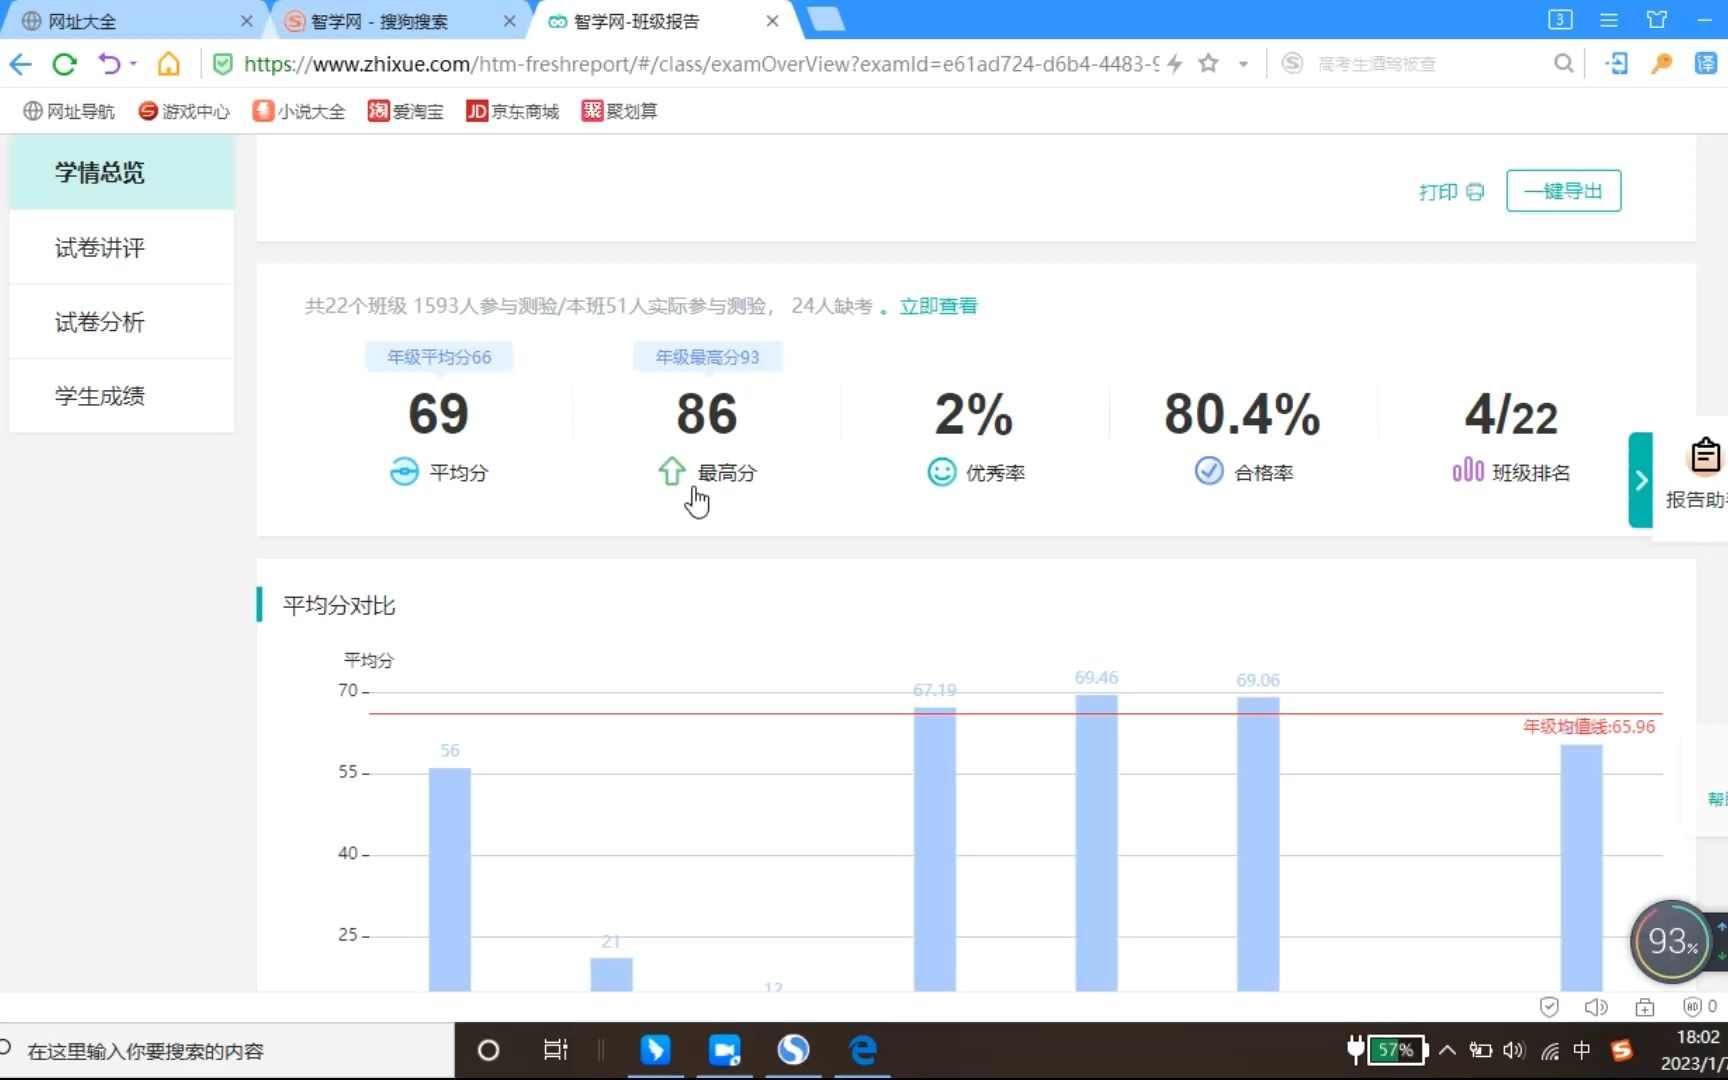Select 学情总览 in the sidebar
Image resolution: width=1728 pixels, height=1080 pixels.
pyautogui.click(x=122, y=173)
